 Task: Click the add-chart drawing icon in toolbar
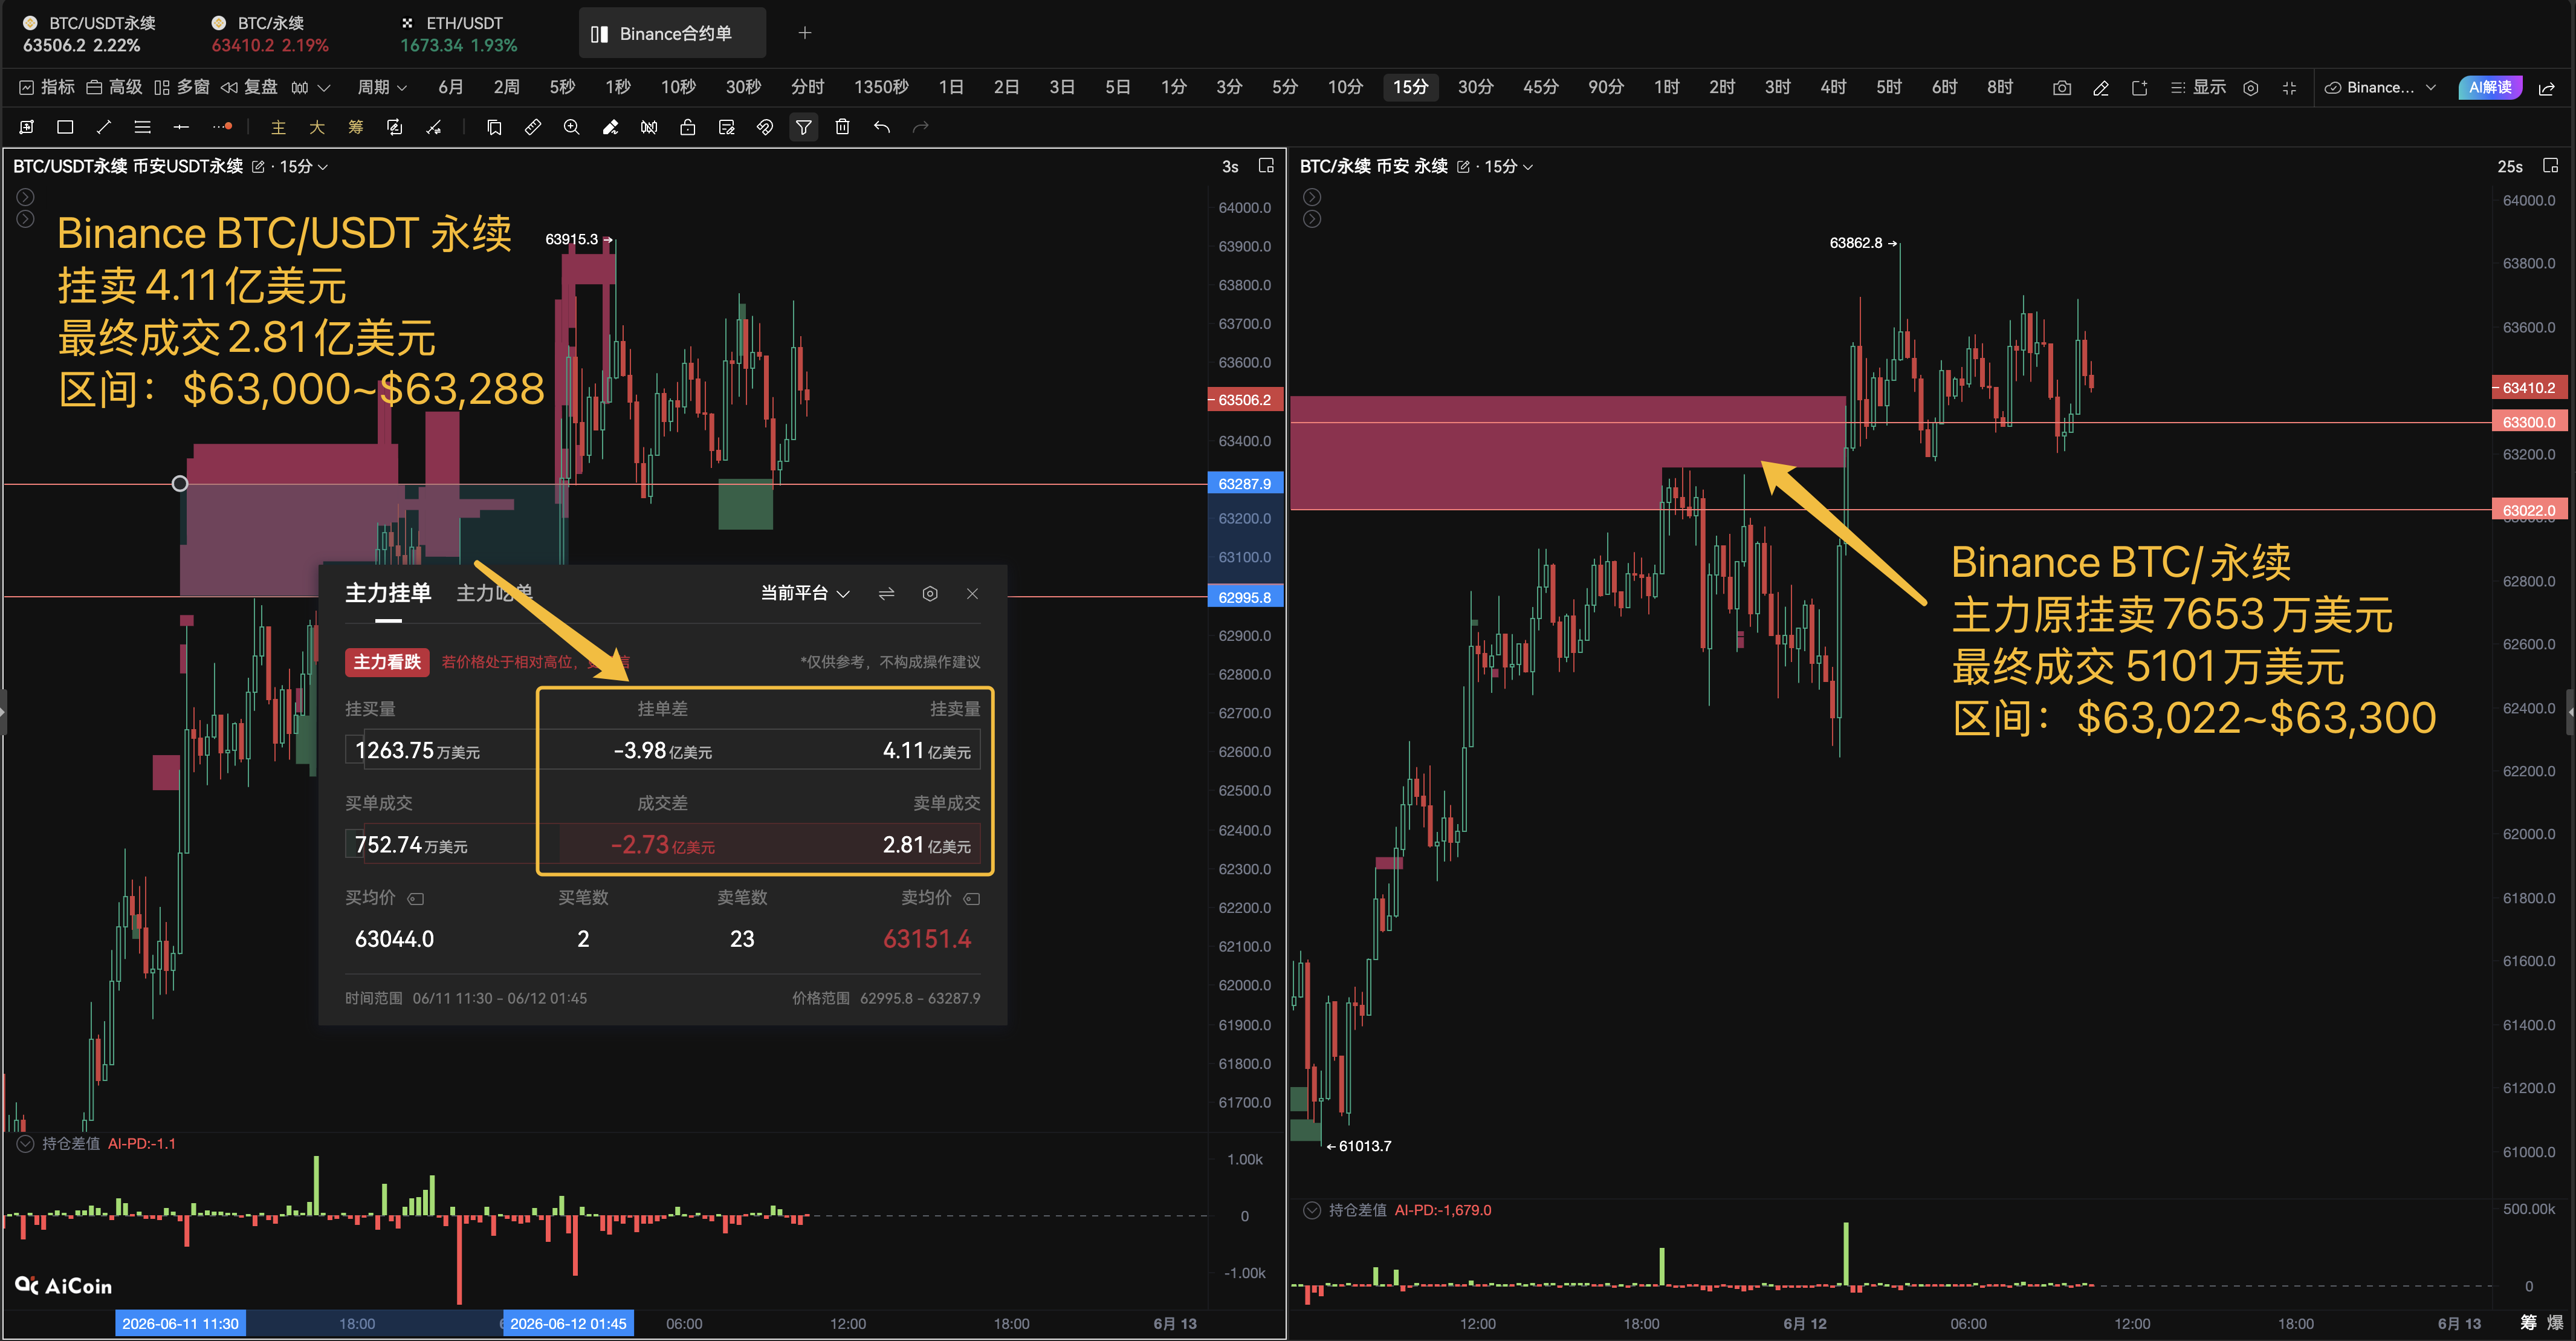point(27,127)
